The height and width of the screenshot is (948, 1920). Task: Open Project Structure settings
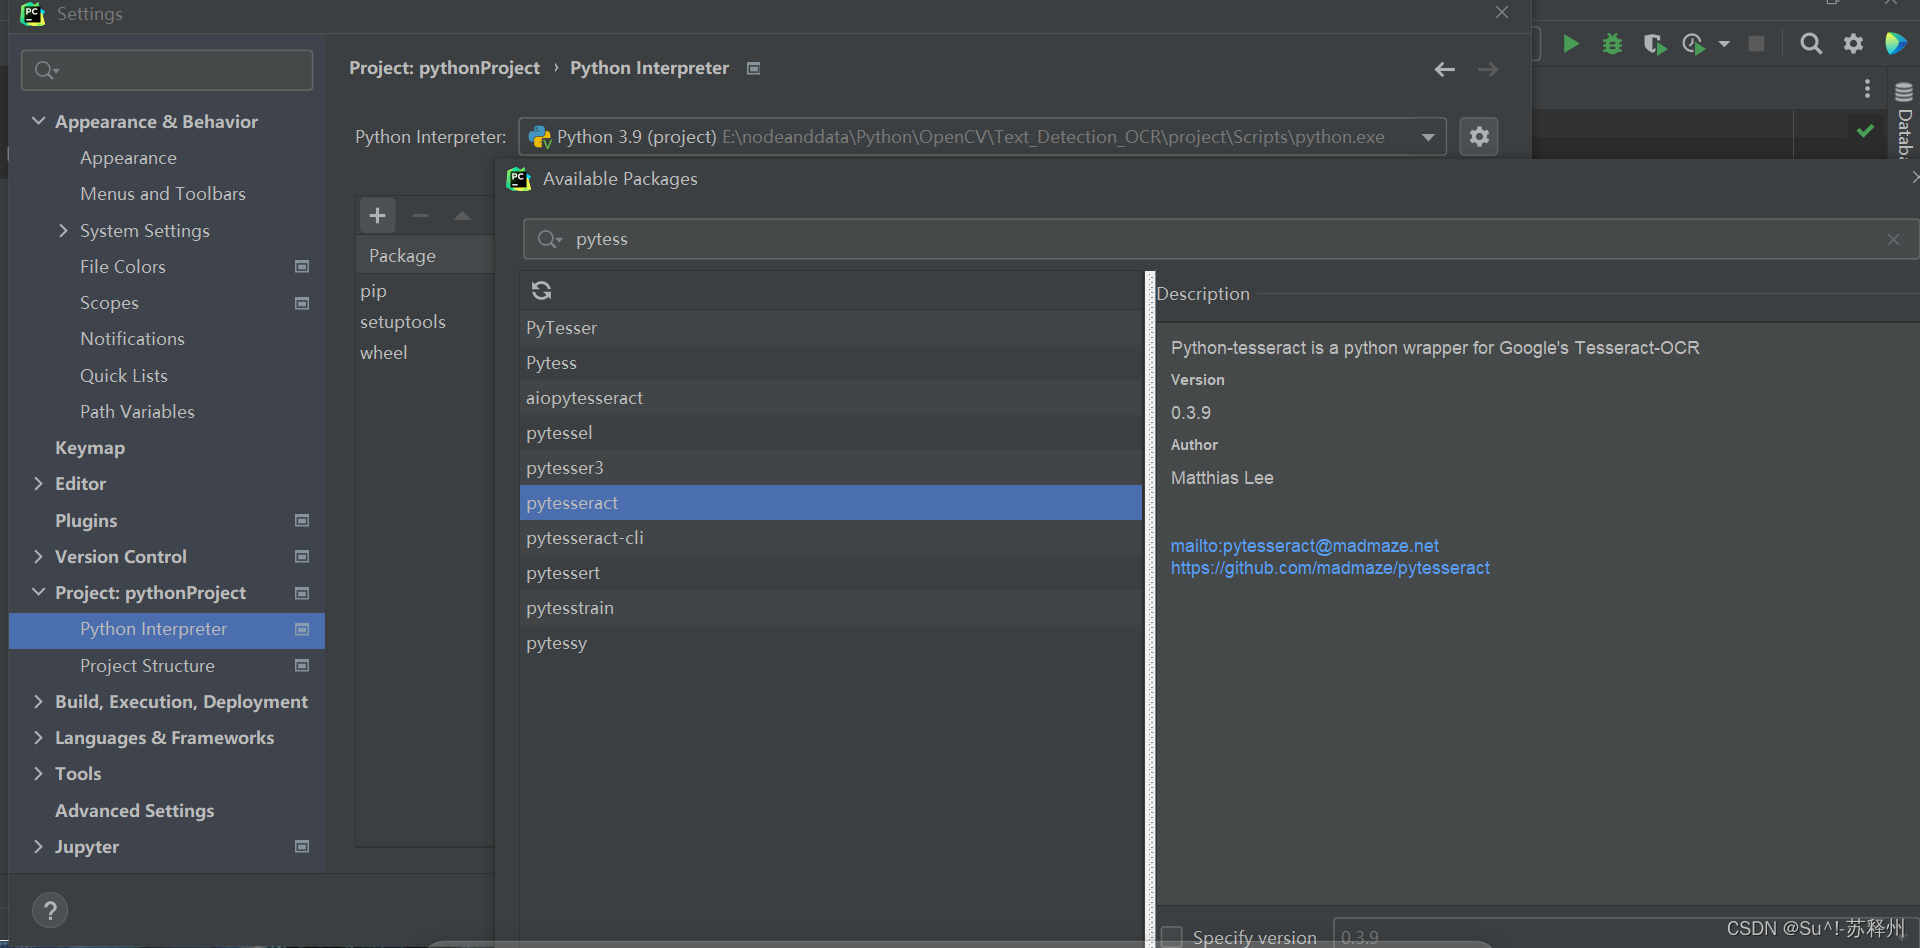(x=147, y=666)
